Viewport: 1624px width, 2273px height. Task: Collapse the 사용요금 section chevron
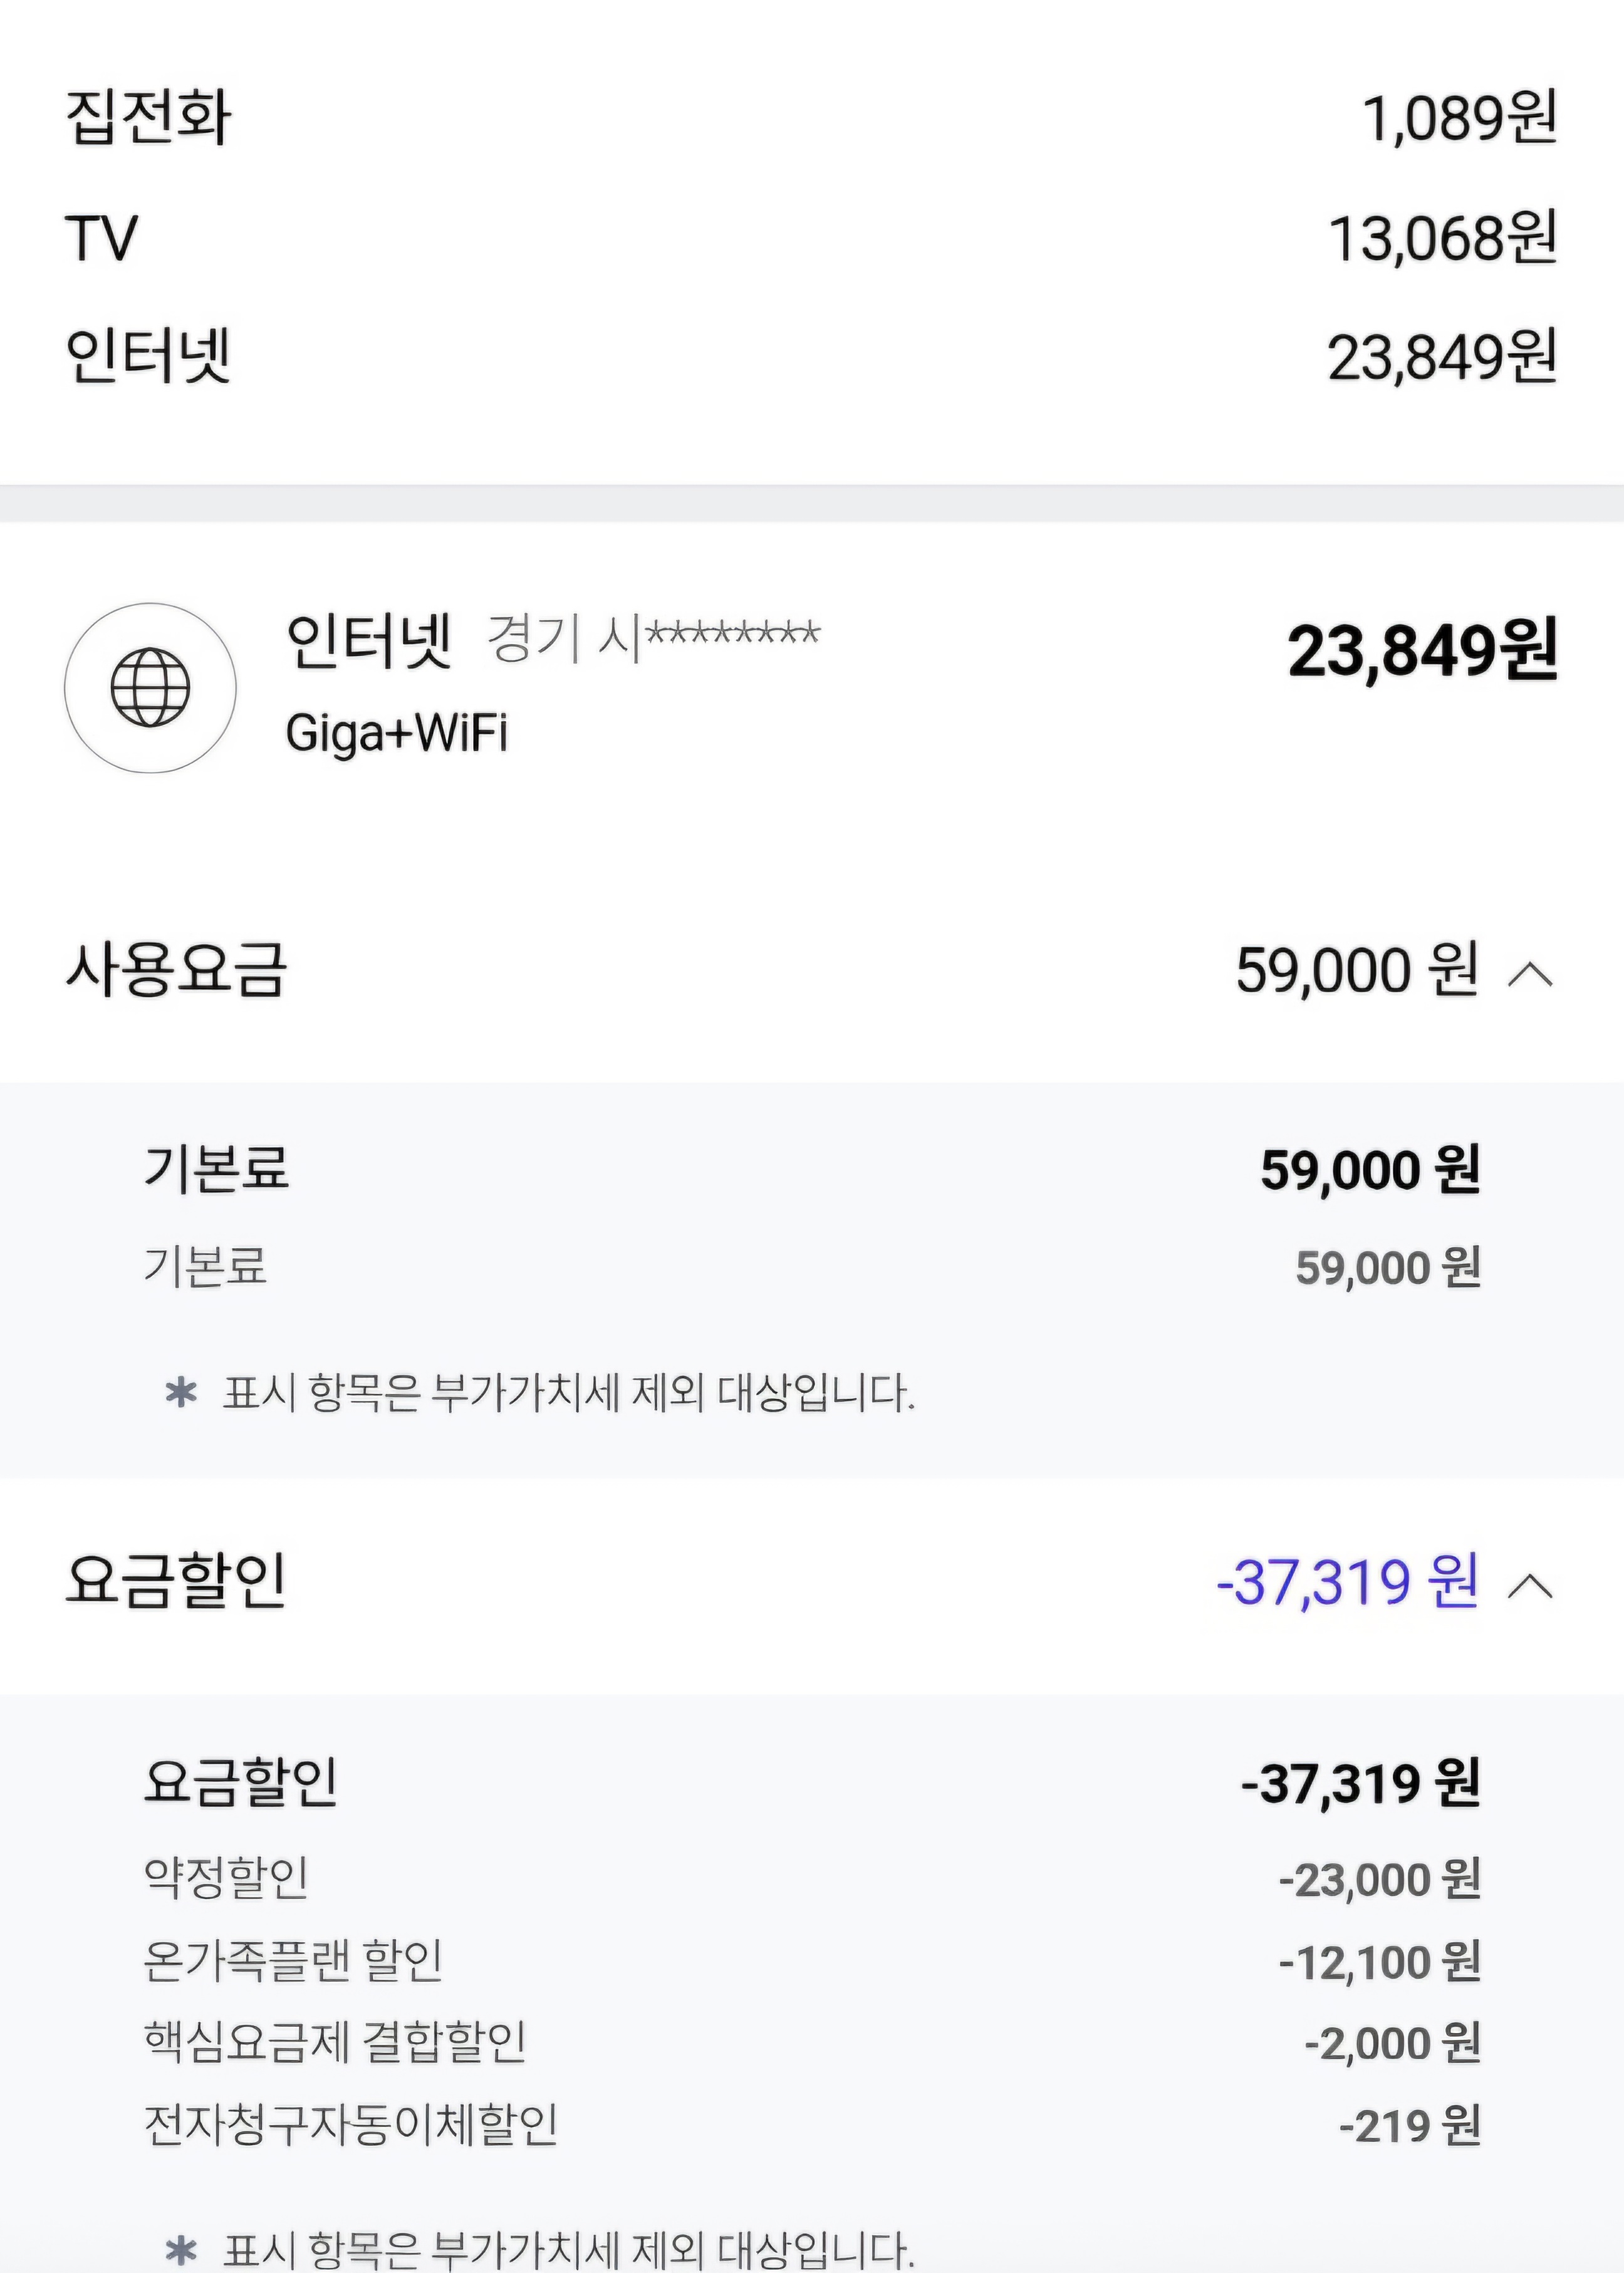click(1530, 973)
